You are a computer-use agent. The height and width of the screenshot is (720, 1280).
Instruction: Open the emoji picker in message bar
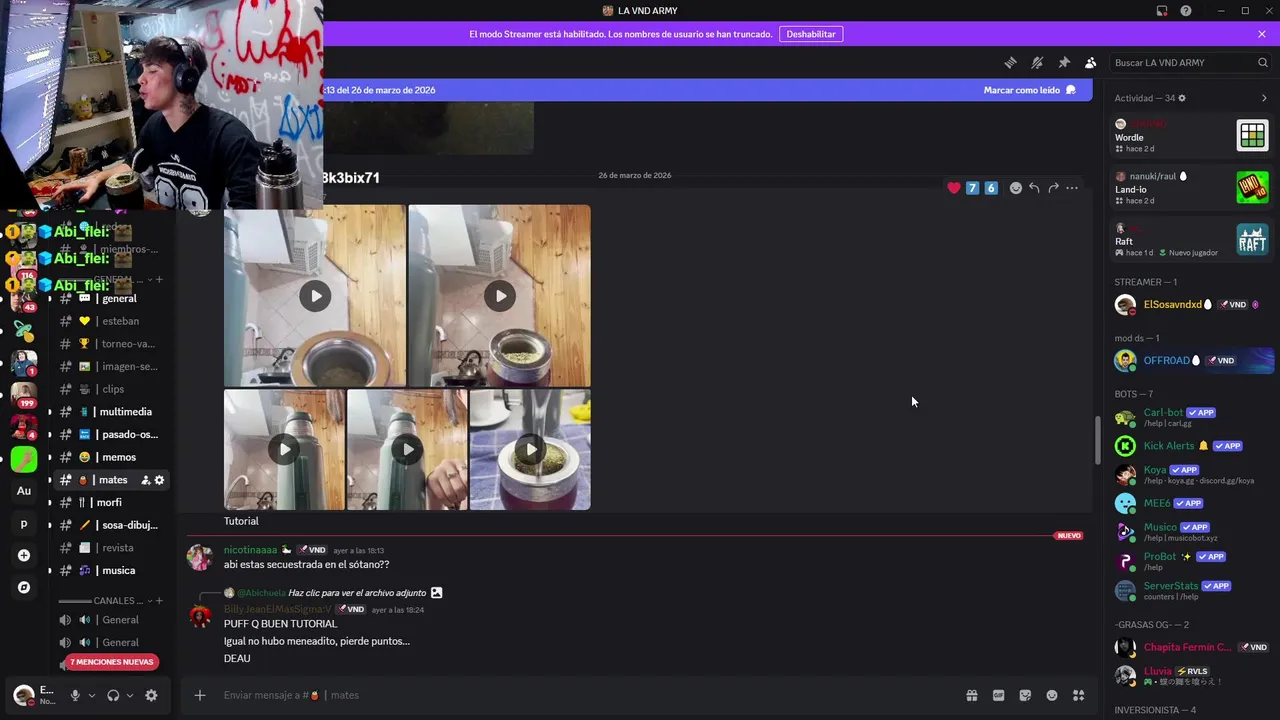click(1052, 695)
